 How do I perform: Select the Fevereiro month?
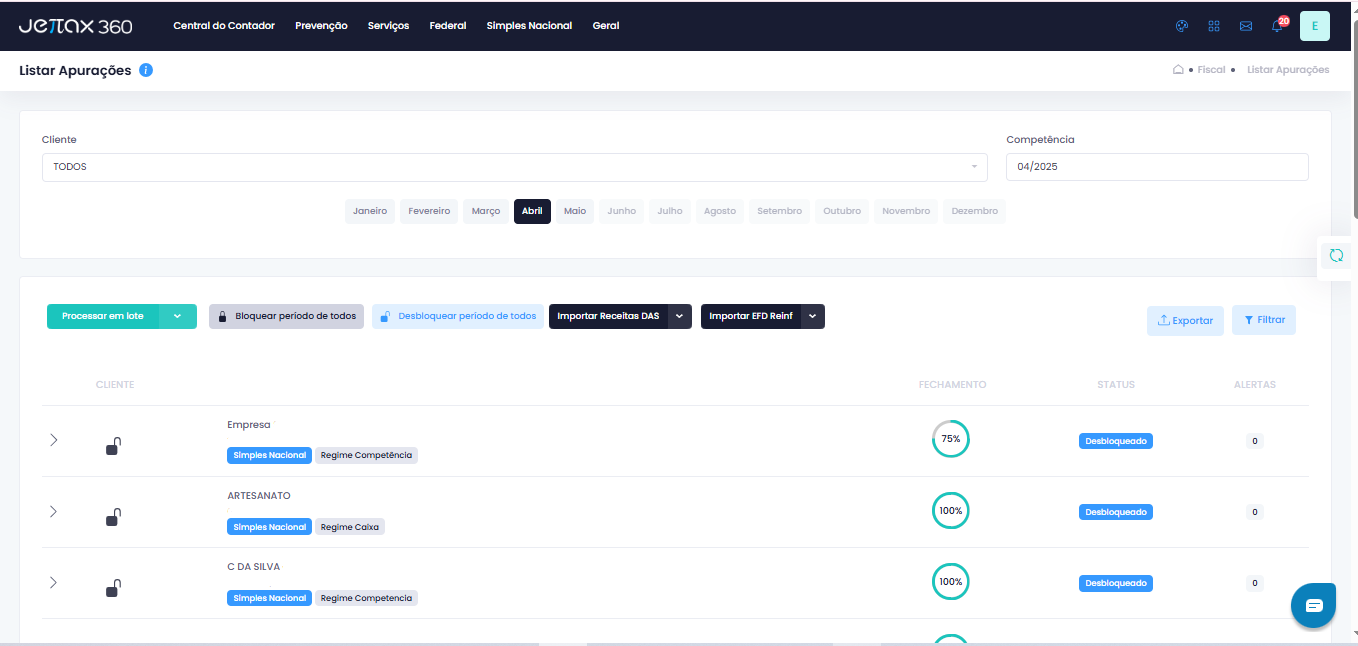point(429,211)
